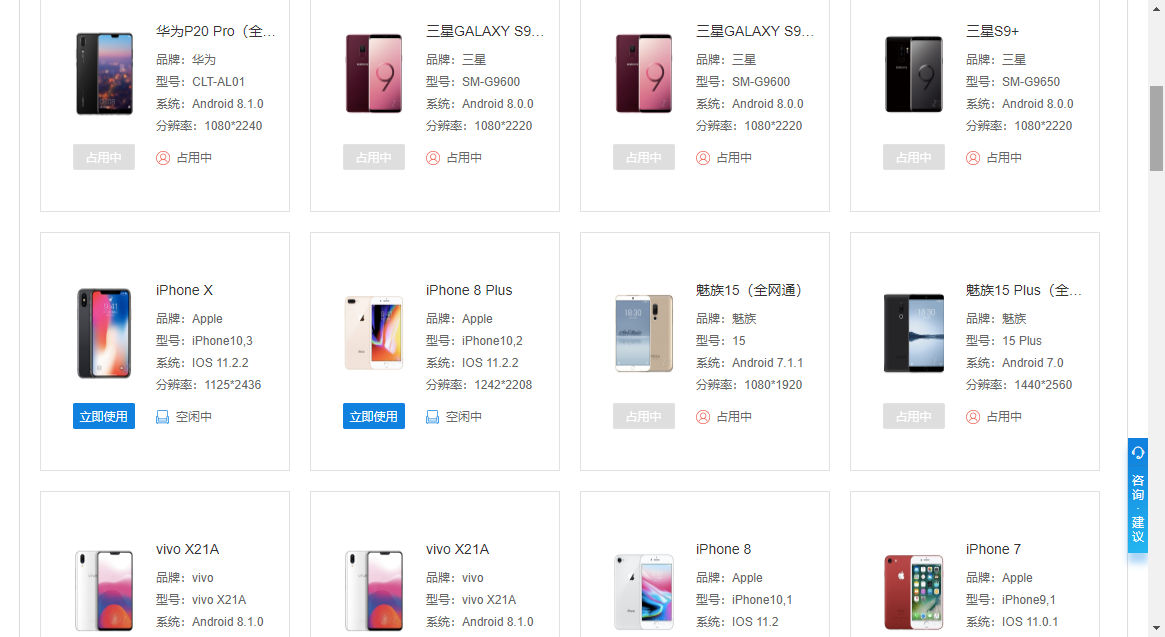Click the vertical scrollbar thumb
The image size is (1165, 637).
click(x=1156, y=128)
